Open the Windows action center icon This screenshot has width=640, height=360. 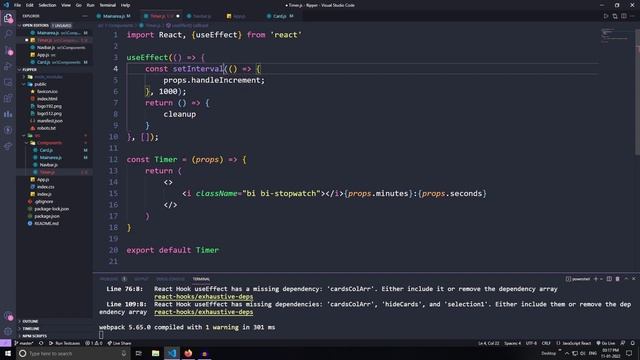[629, 353]
